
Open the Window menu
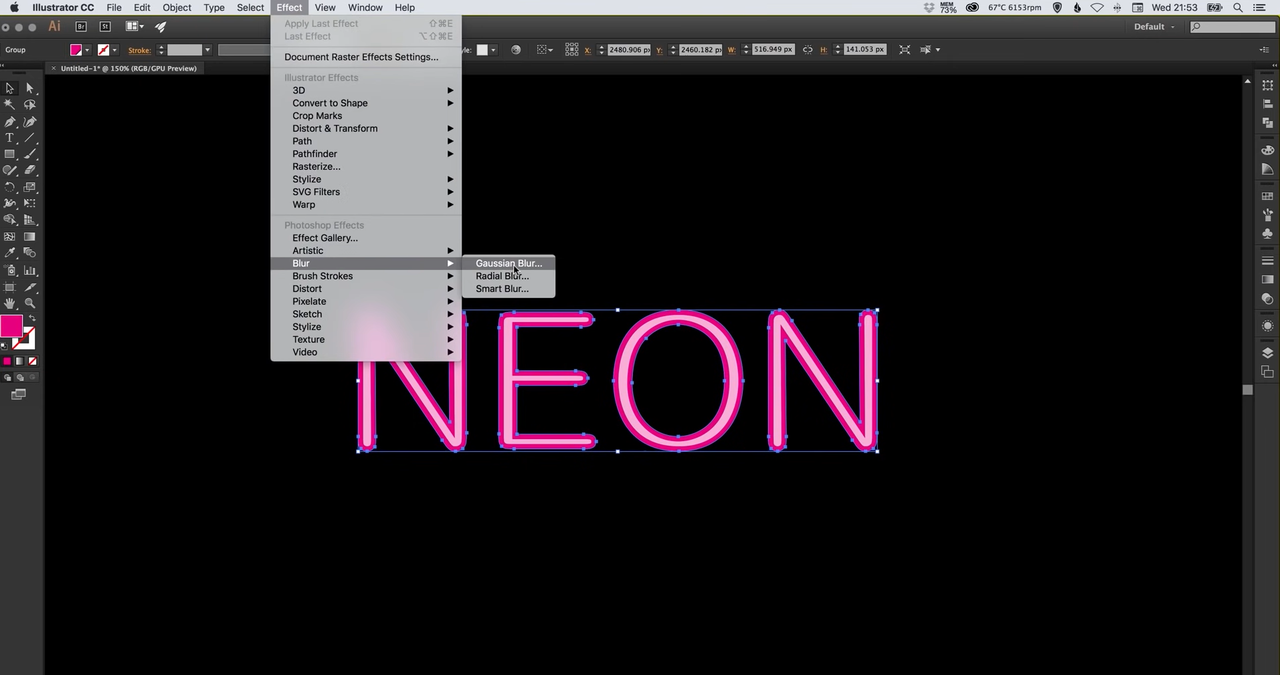[x=365, y=7]
